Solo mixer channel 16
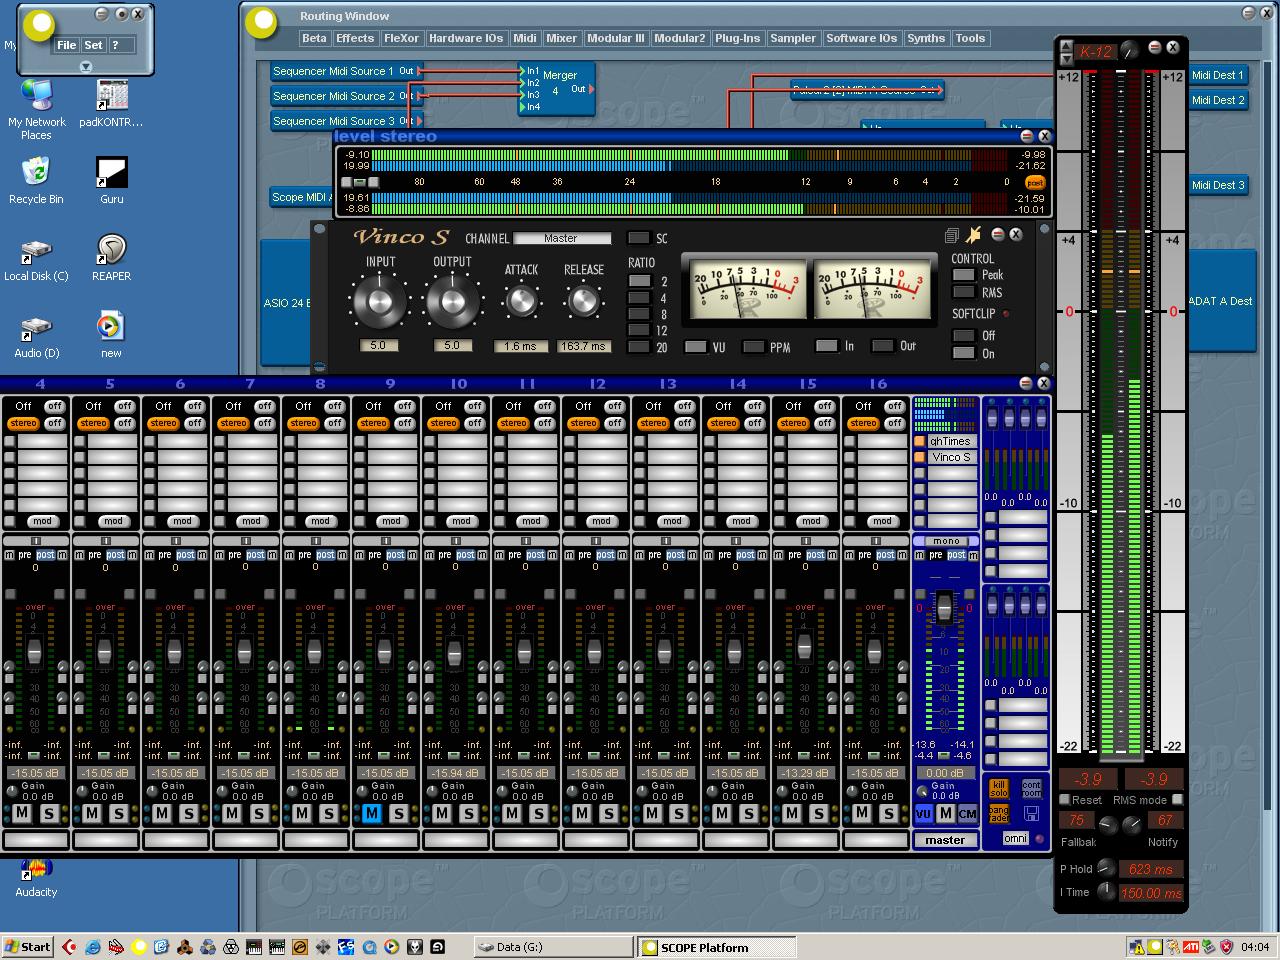This screenshot has height=960, width=1280. 888,813
